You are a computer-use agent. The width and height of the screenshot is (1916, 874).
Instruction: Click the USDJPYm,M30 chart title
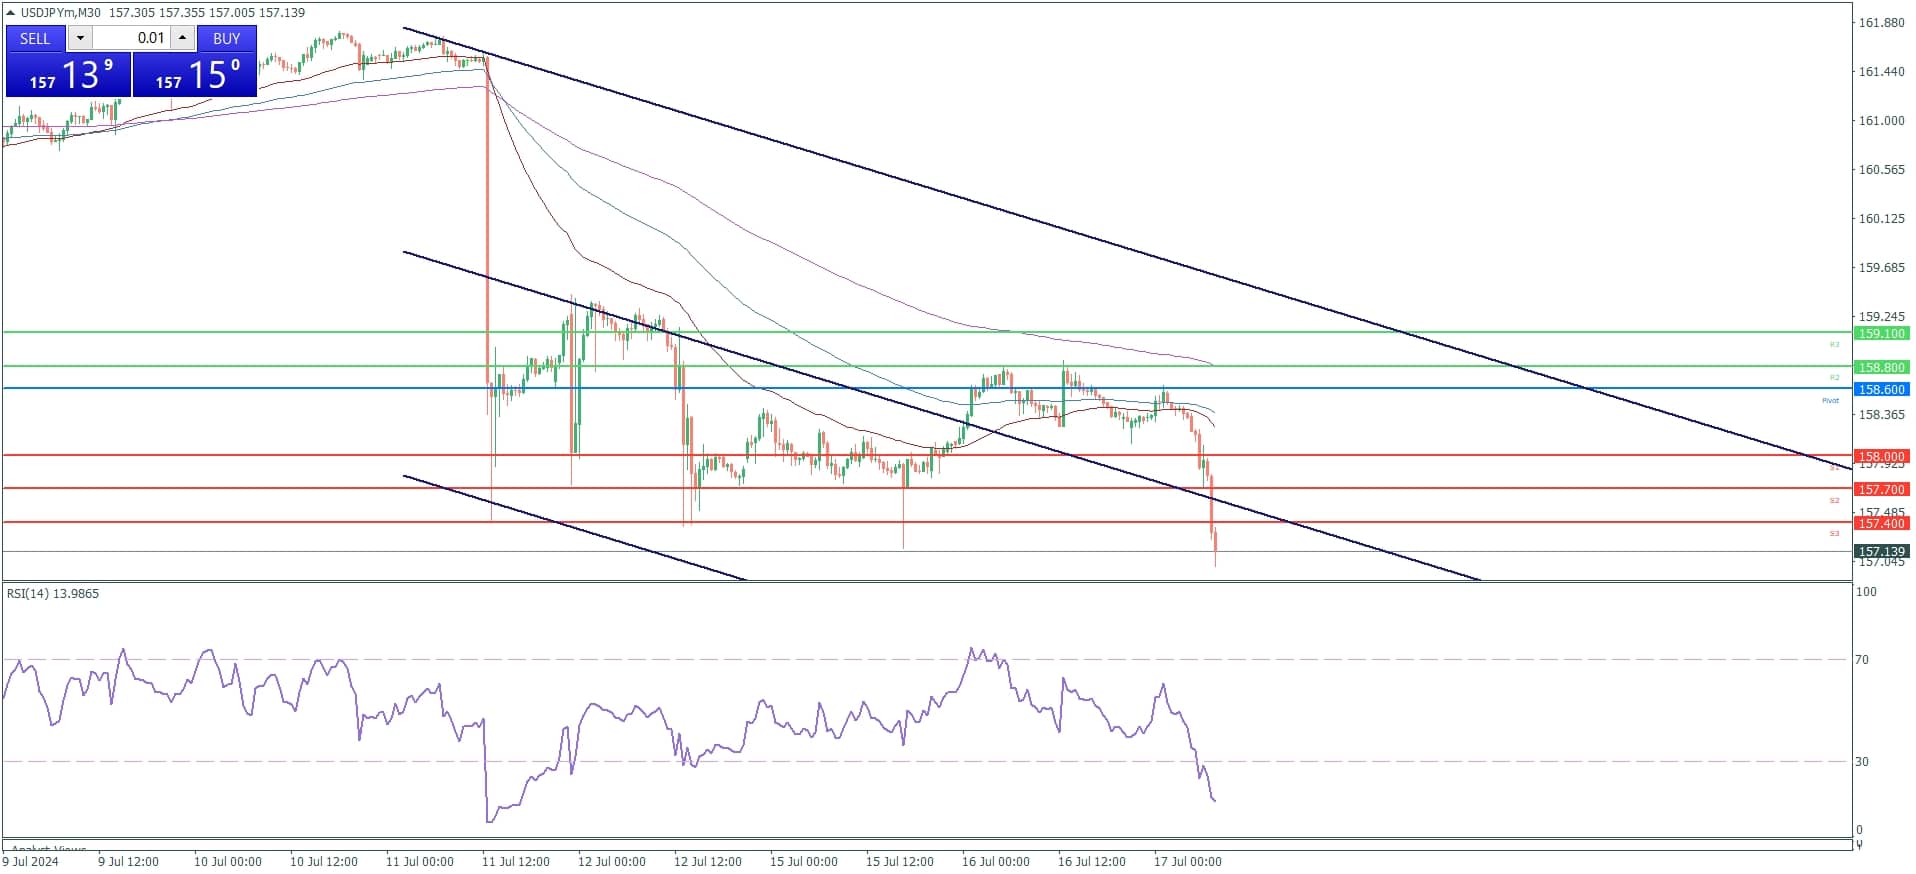pos(61,12)
